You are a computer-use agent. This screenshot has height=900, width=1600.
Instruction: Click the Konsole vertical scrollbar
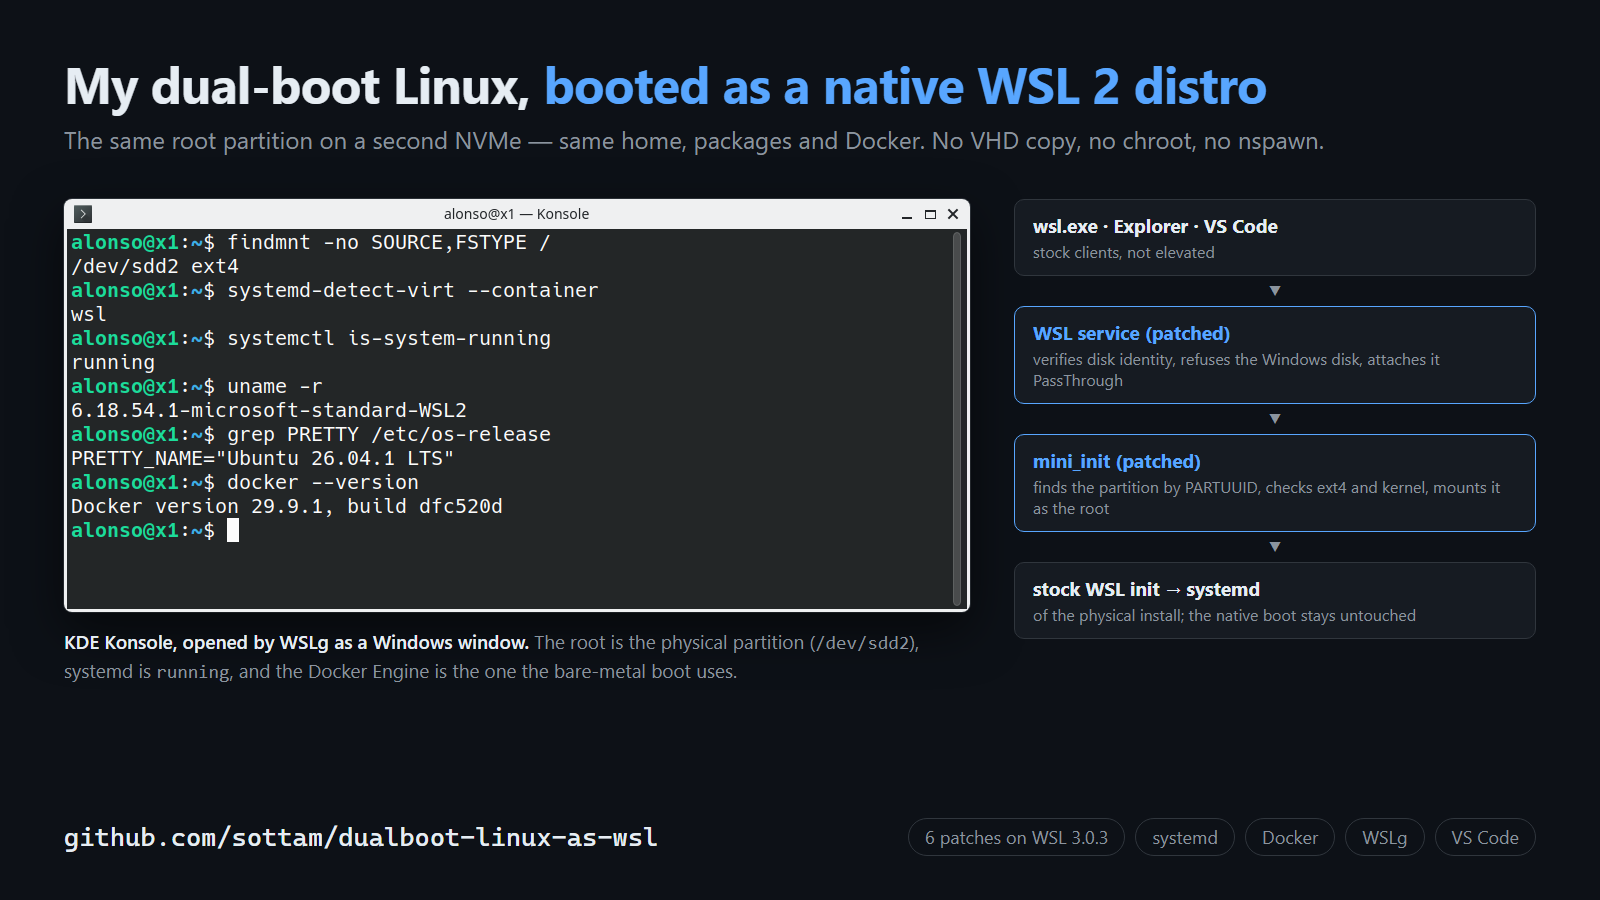point(957,419)
